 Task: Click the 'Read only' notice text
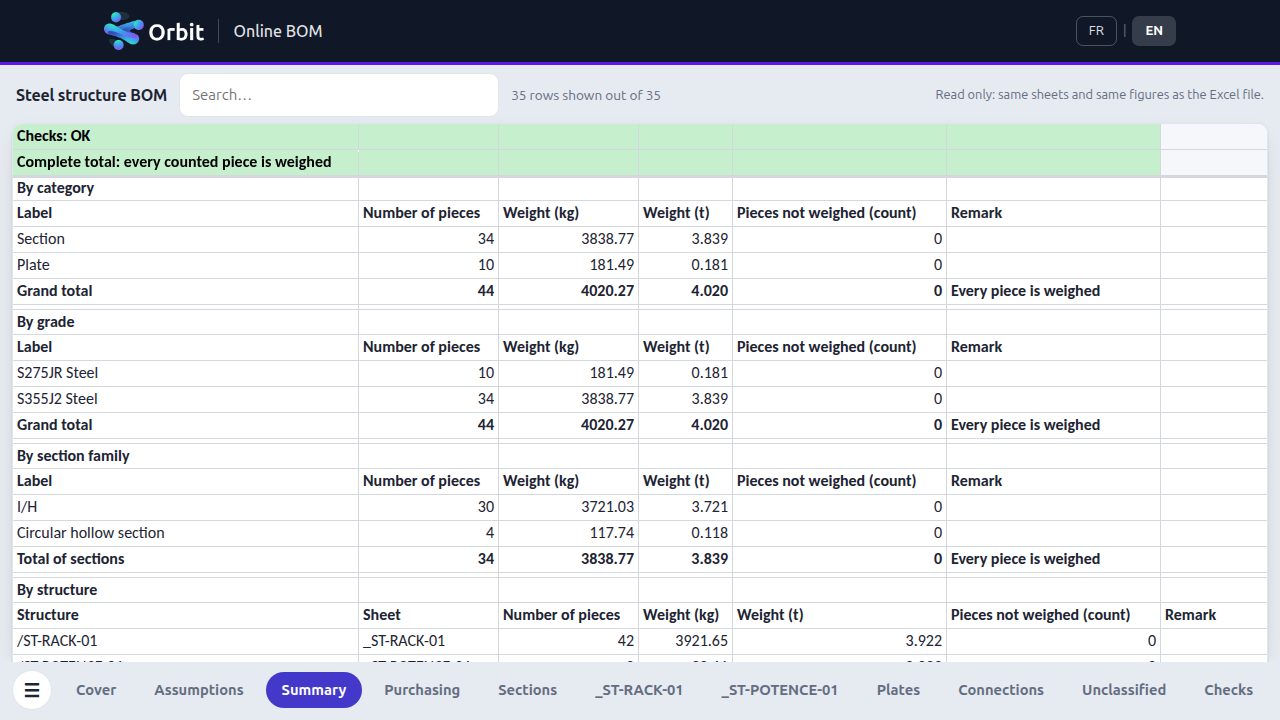(x=1100, y=95)
